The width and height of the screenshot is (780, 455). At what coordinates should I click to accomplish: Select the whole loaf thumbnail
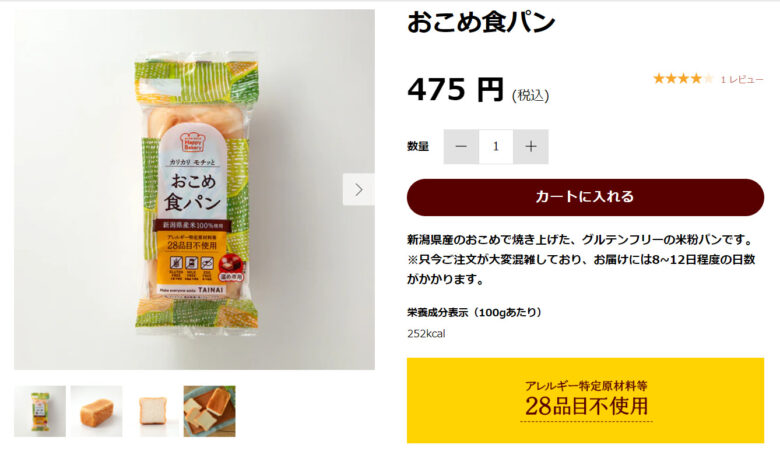click(x=97, y=411)
